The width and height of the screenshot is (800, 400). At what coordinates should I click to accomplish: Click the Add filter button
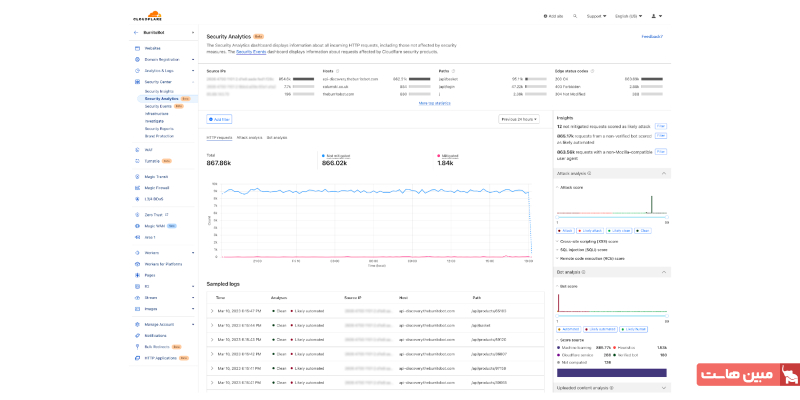[219, 119]
